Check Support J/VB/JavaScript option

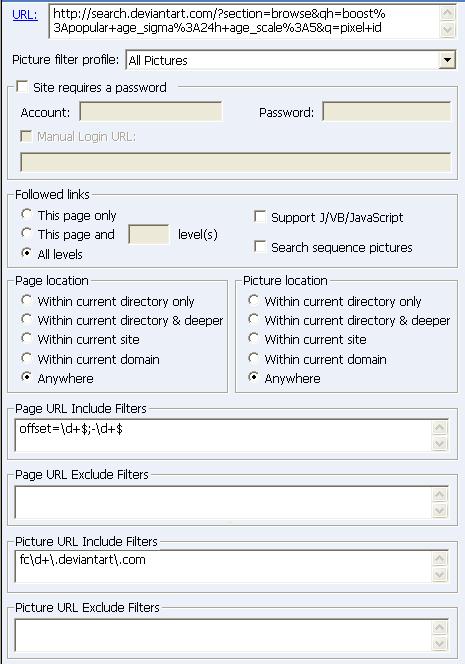pos(260,216)
